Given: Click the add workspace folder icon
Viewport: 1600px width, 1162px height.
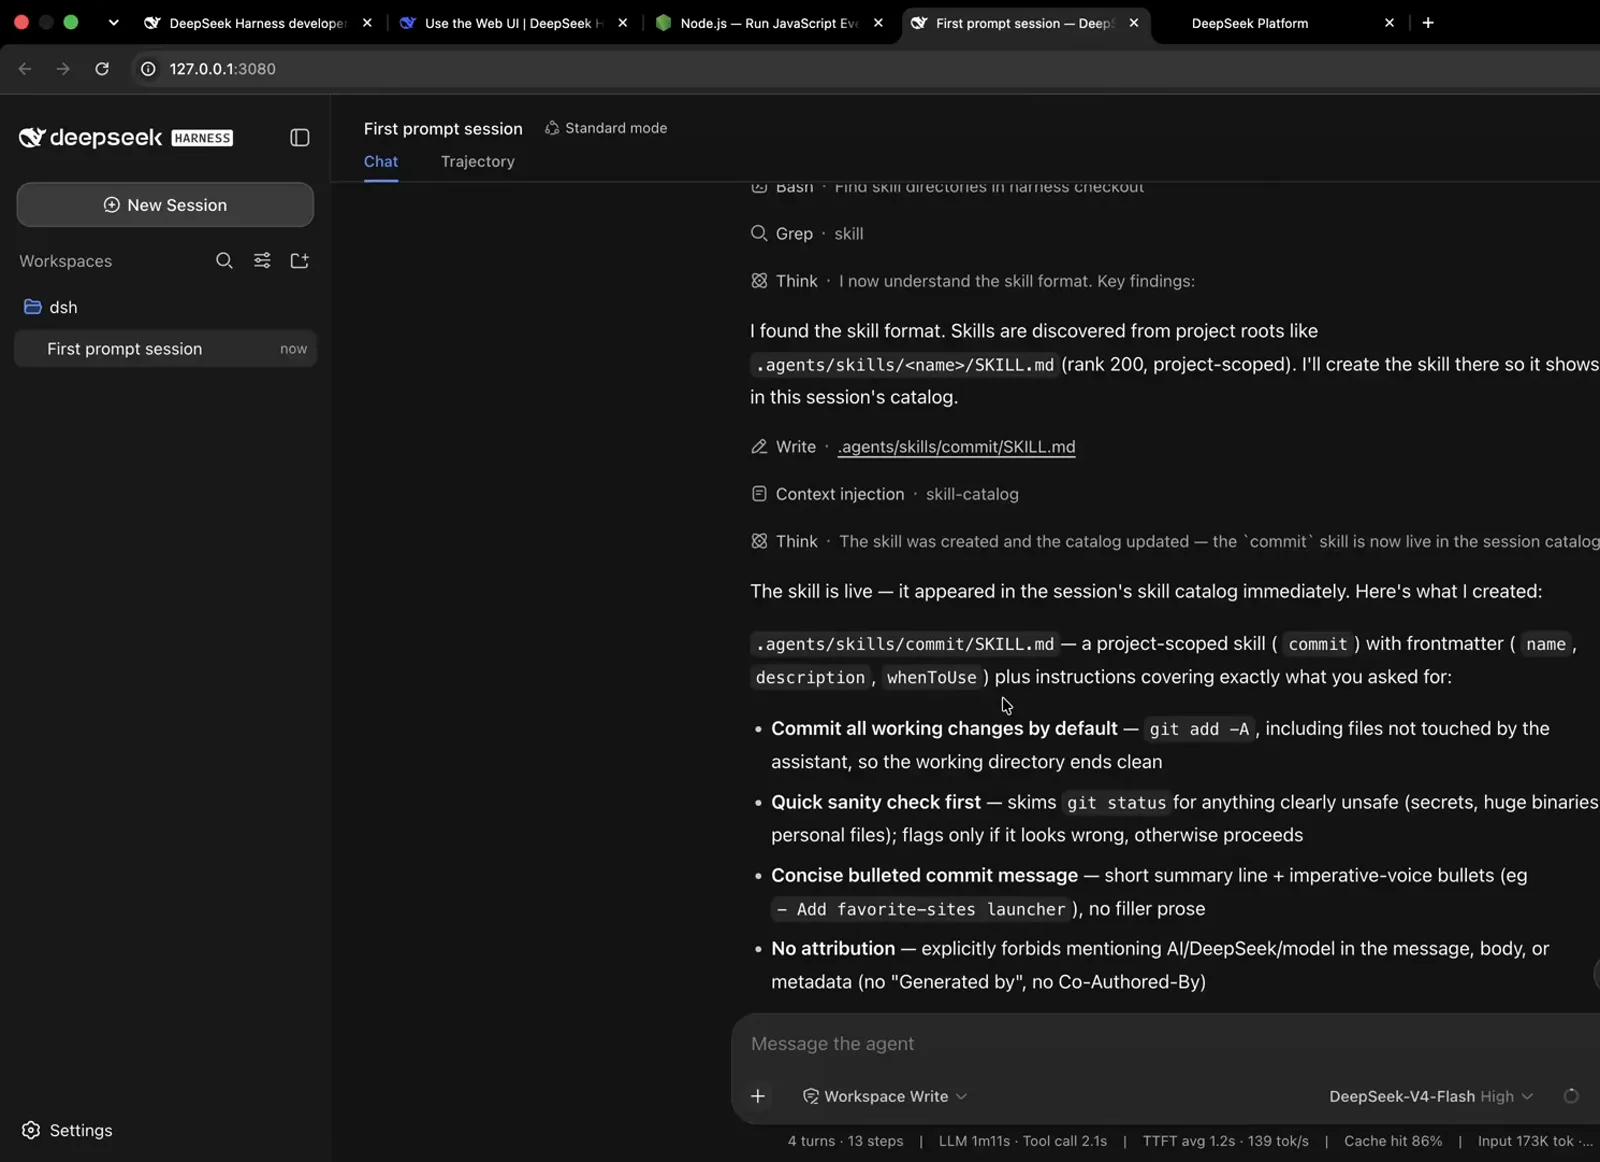Looking at the screenshot, I should (299, 261).
